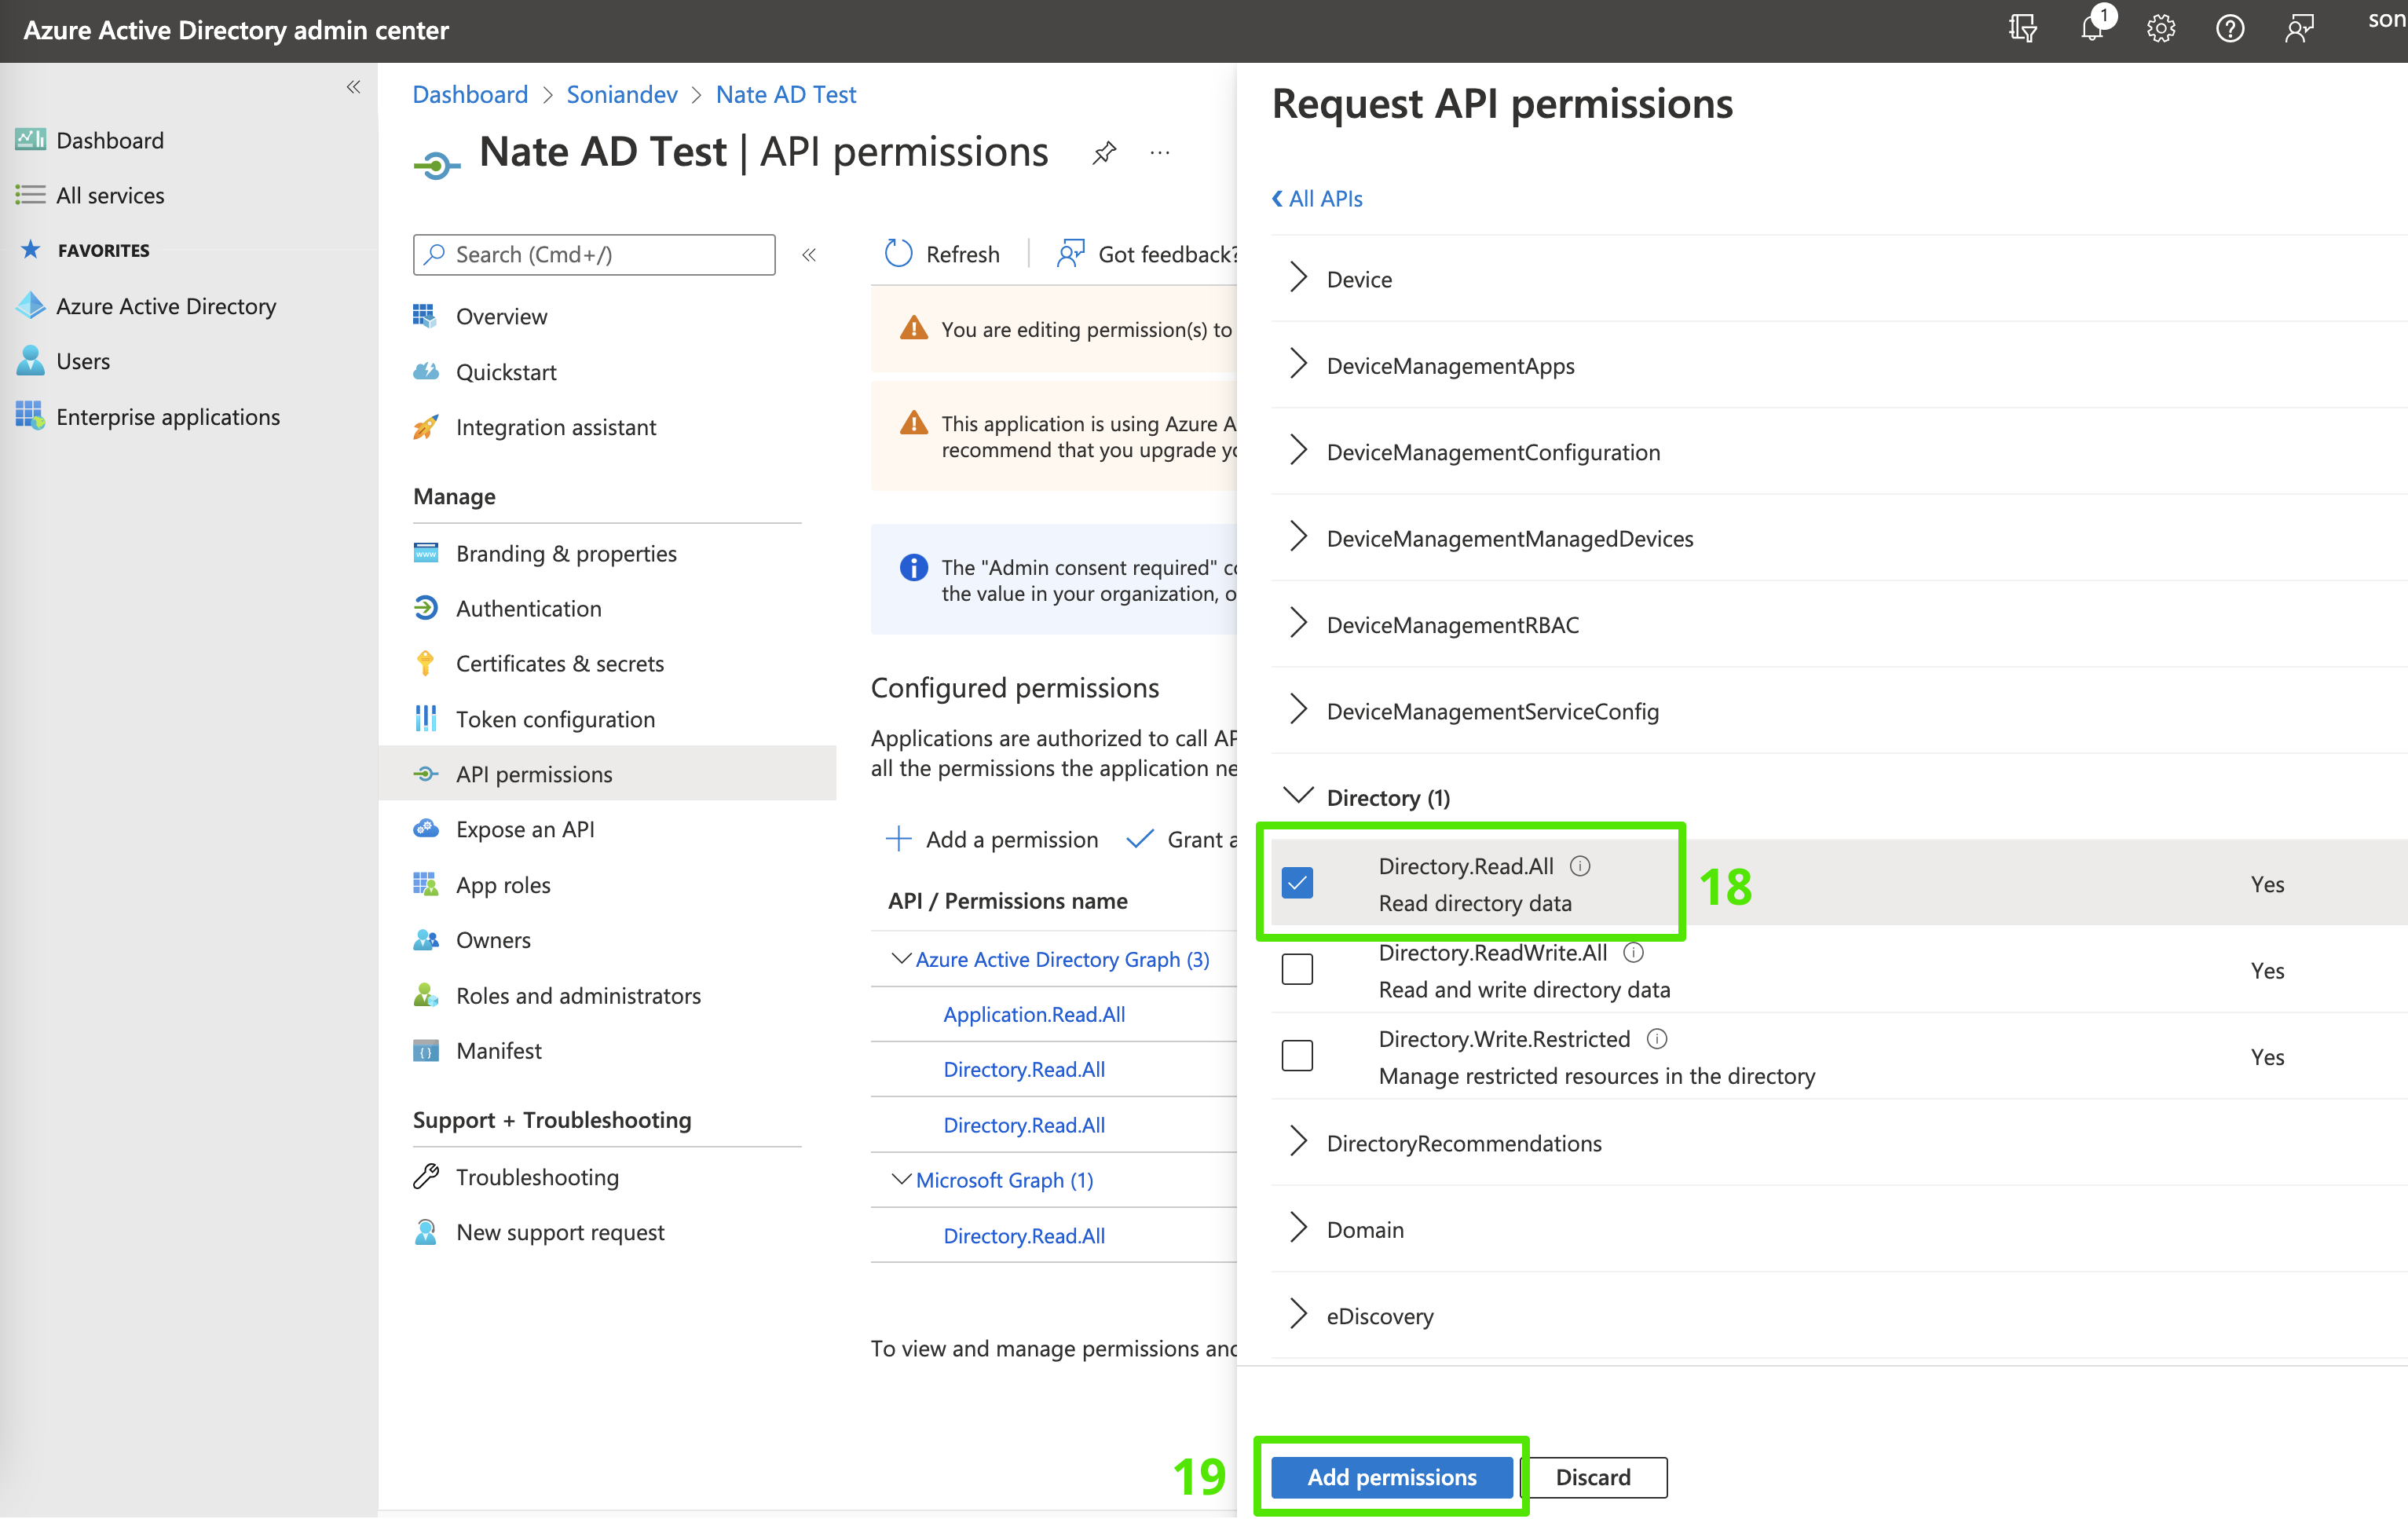This screenshot has height=1519, width=2408.
Task: Select API permissions in the Manage menu
Action: pyautogui.click(x=607, y=773)
